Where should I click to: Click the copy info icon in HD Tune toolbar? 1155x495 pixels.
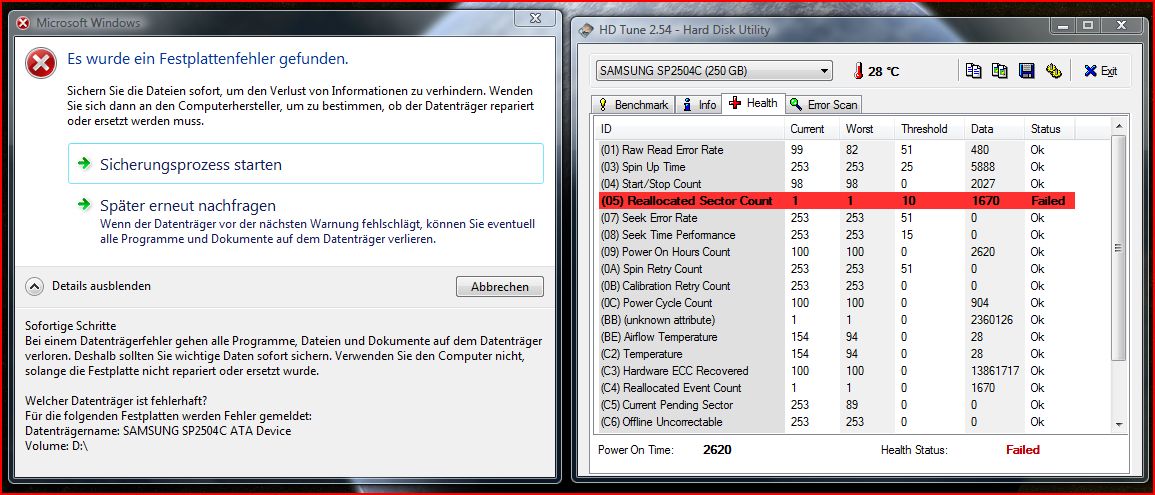(x=974, y=71)
